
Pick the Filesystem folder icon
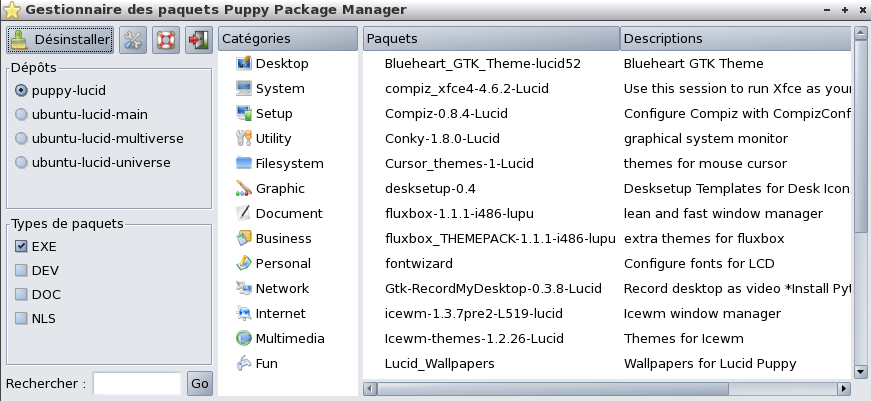(243, 163)
